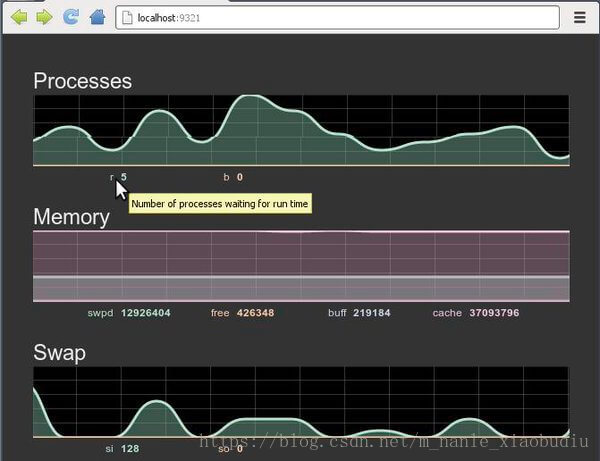Click the Memory heading
The height and width of the screenshot is (461, 600).
(71, 217)
